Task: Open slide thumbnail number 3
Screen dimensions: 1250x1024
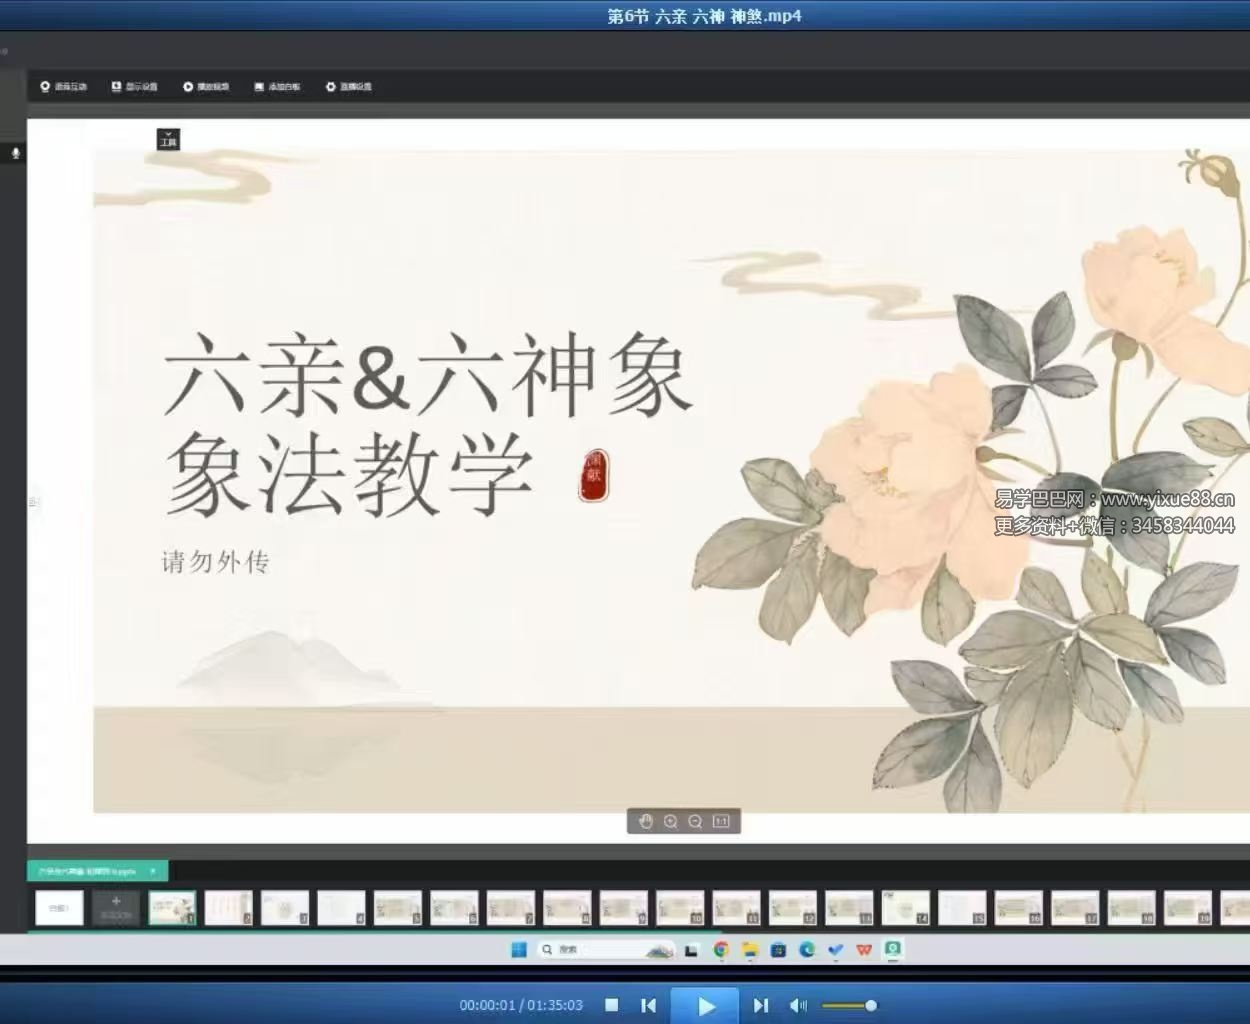Action: pyautogui.click(x=285, y=908)
